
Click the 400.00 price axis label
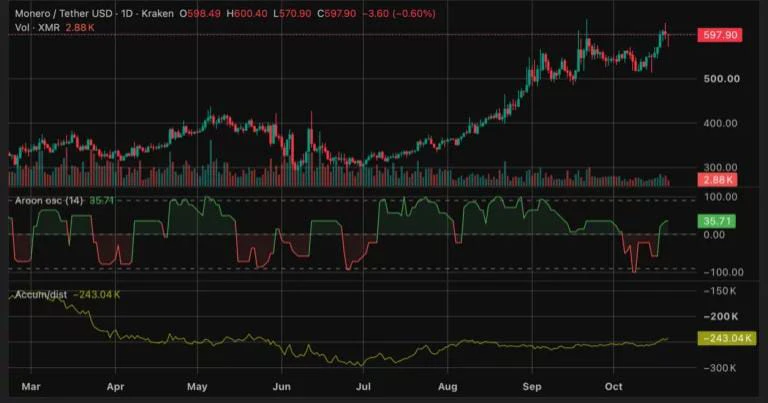pyautogui.click(x=720, y=123)
